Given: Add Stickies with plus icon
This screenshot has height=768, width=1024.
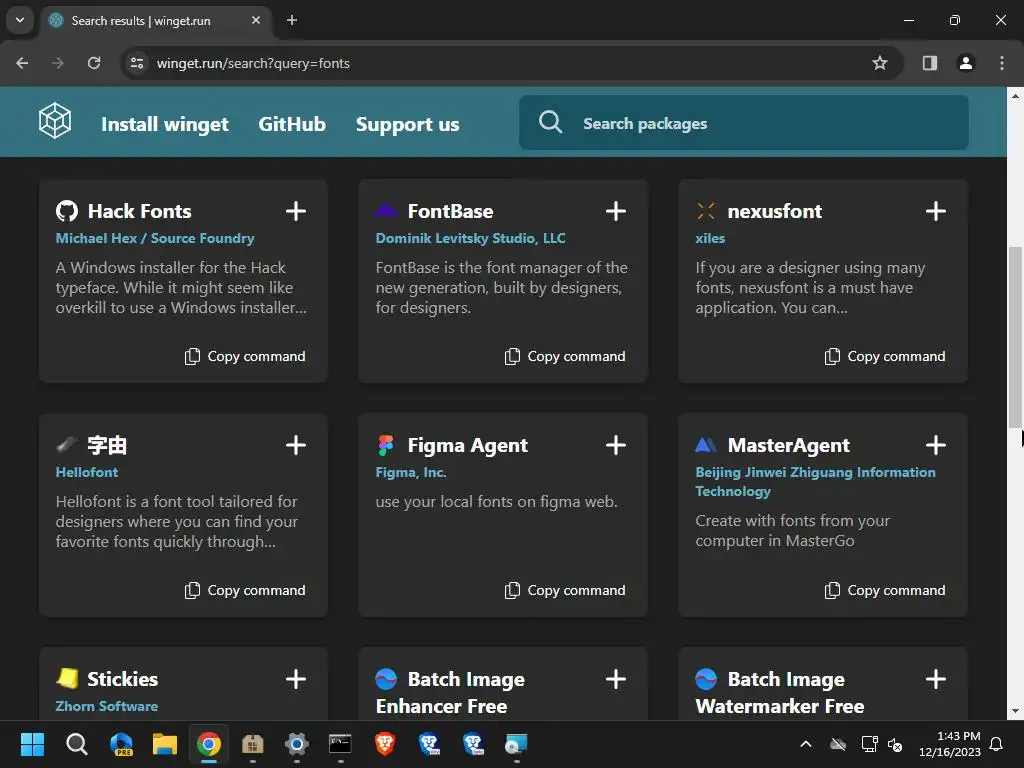Looking at the screenshot, I should (296, 679).
